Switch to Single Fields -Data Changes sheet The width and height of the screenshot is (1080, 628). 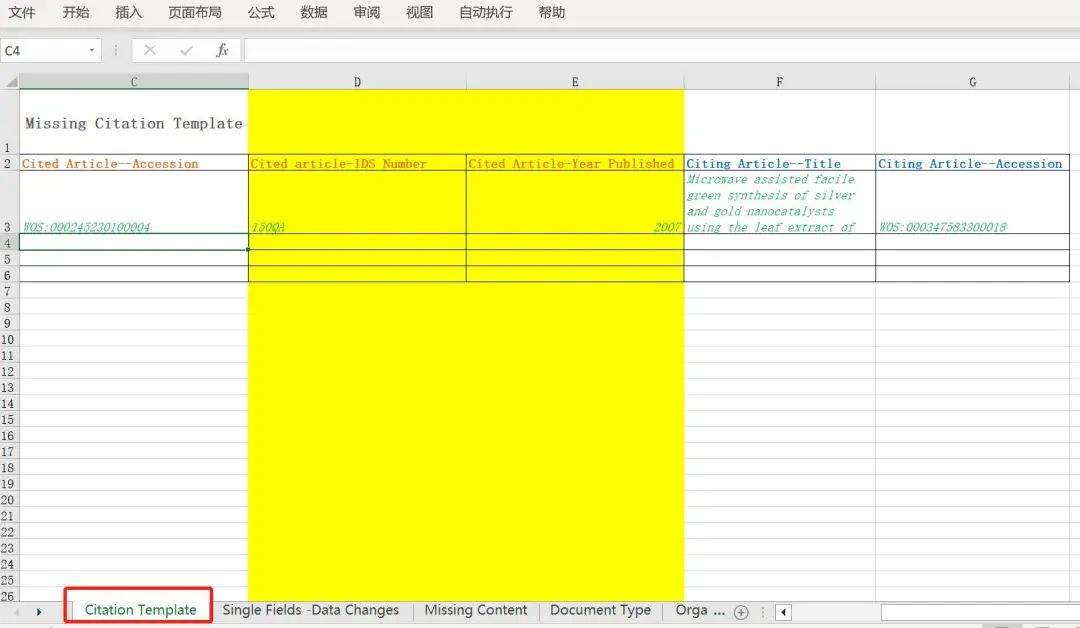click(310, 610)
